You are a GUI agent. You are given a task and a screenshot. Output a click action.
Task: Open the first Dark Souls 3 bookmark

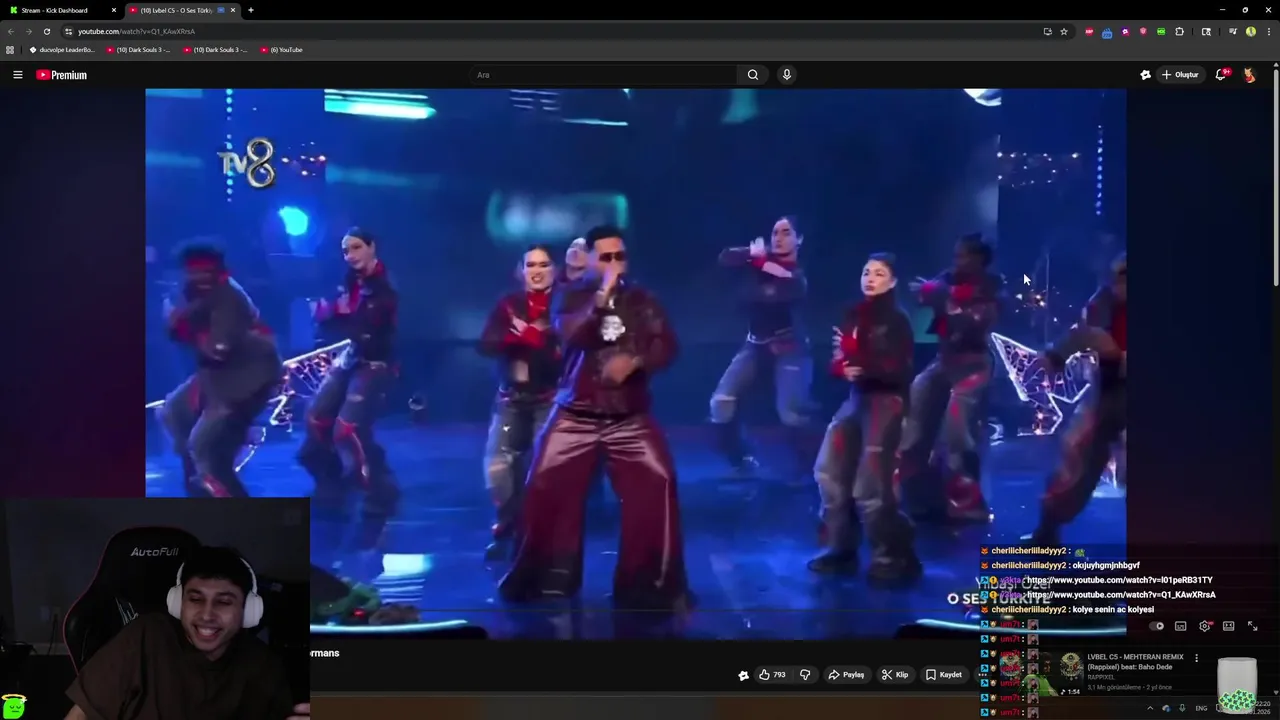139,49
